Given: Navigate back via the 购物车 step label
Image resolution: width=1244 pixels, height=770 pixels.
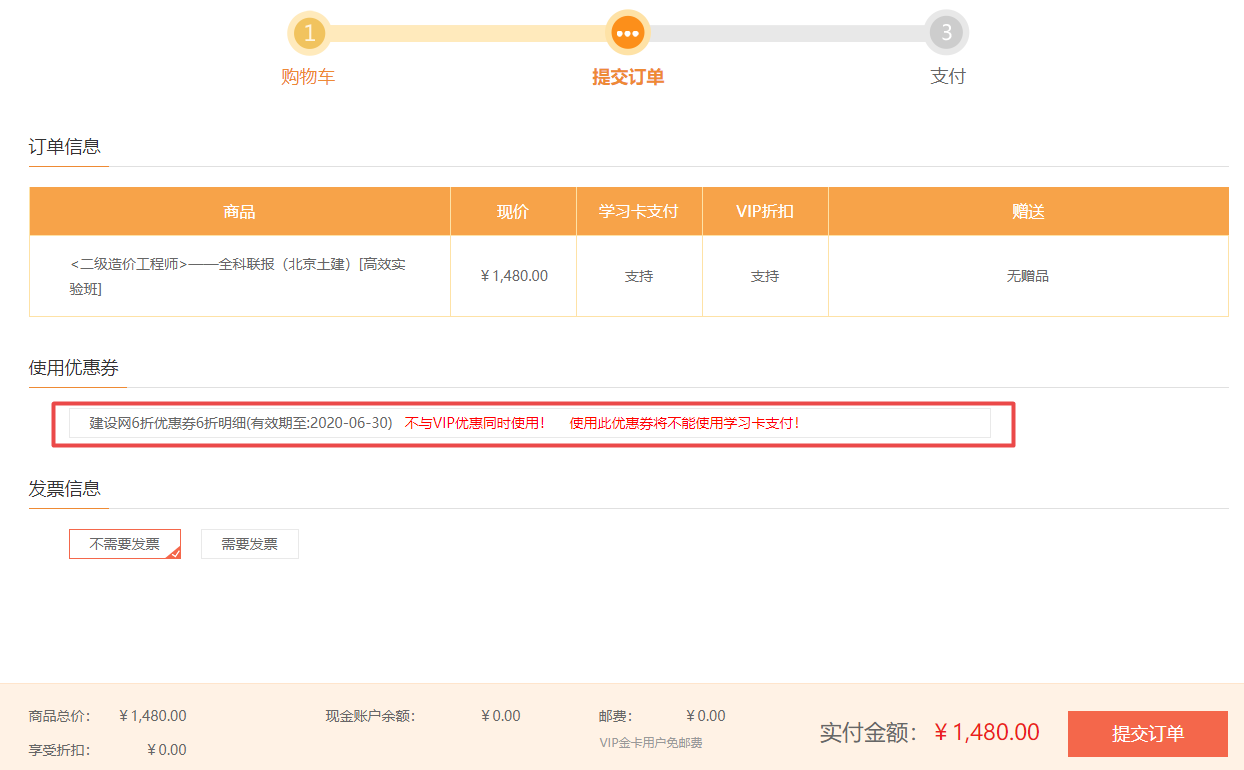Looking at the screenshot, I should (x=310, y=76).
